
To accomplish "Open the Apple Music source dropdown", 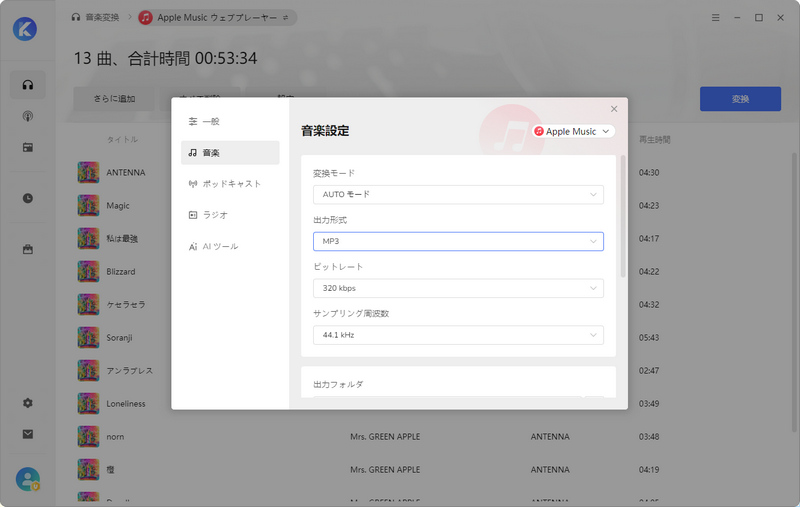I will click(x=573, y=131).
